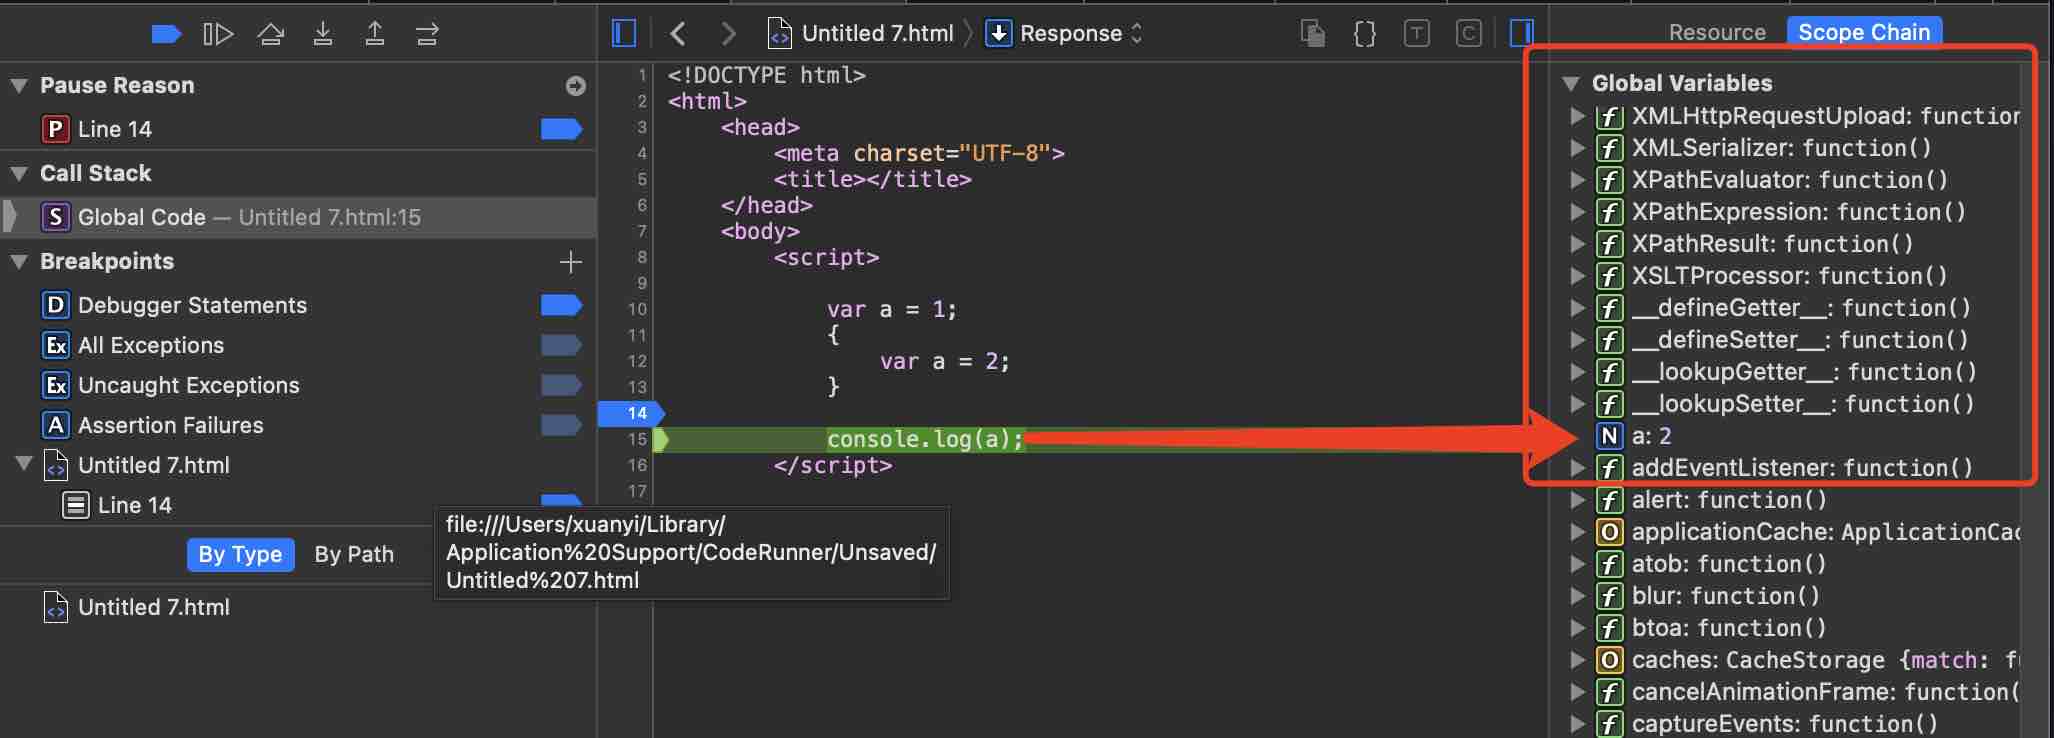
Task: Click the function icon of atob
Action: pyautogui.click(x=1609, y=564)
